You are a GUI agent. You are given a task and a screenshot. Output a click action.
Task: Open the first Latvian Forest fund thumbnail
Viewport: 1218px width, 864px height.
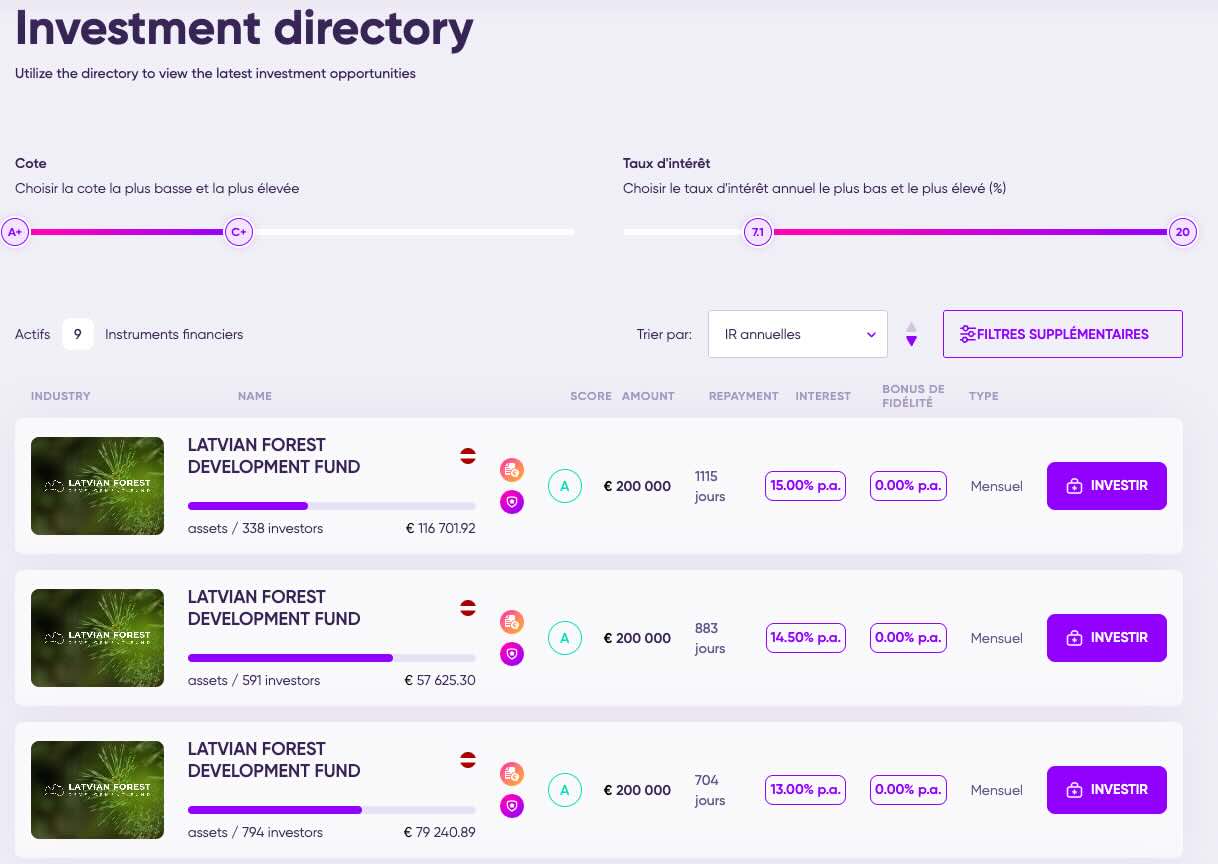[97, 486]
